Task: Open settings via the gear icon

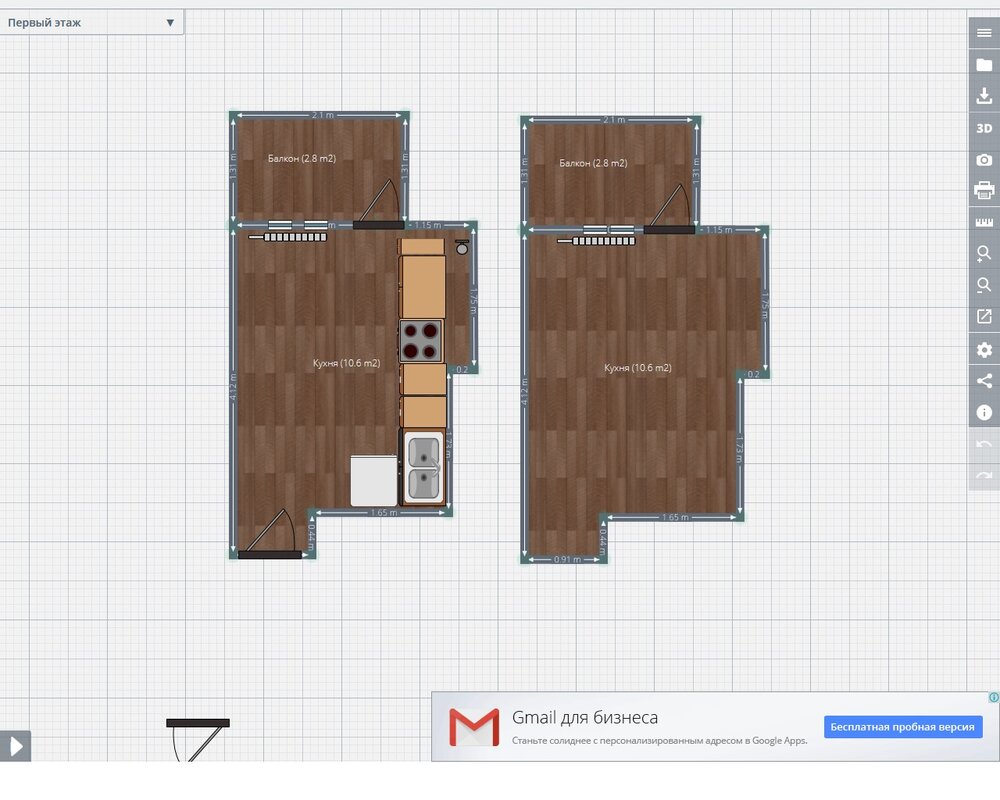Action: (984, 350)
